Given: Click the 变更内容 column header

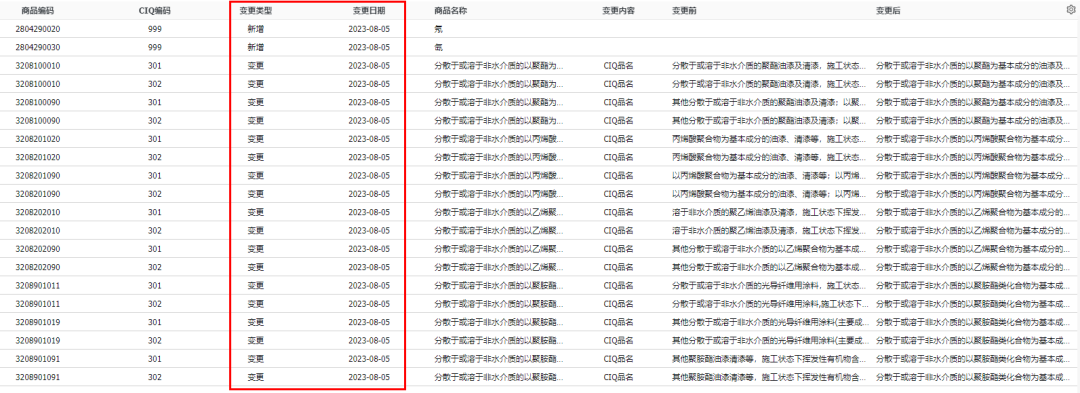Looking at the screenshot, I should 619,11.
